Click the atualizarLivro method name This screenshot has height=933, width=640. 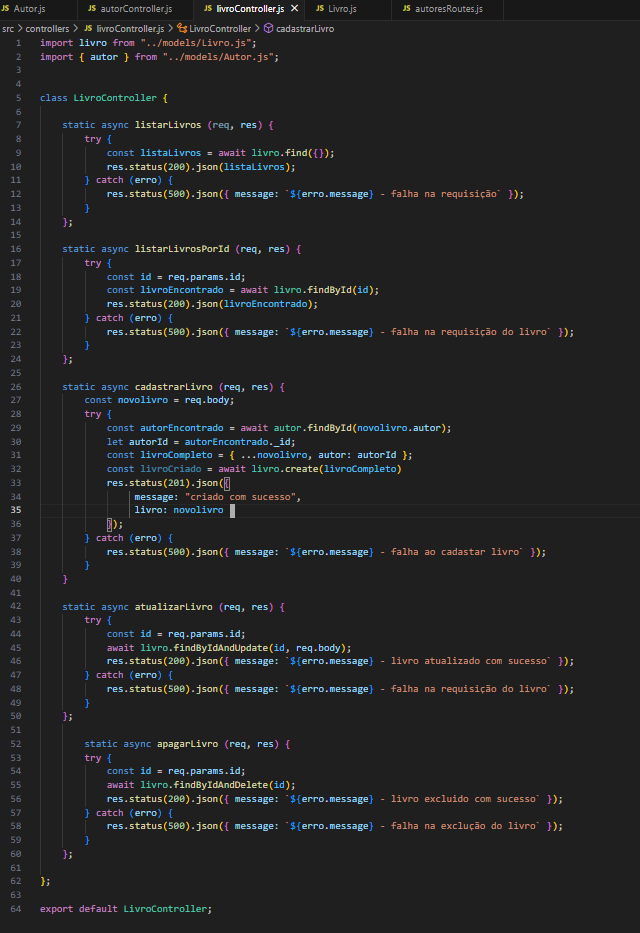[x=173, y=607]
